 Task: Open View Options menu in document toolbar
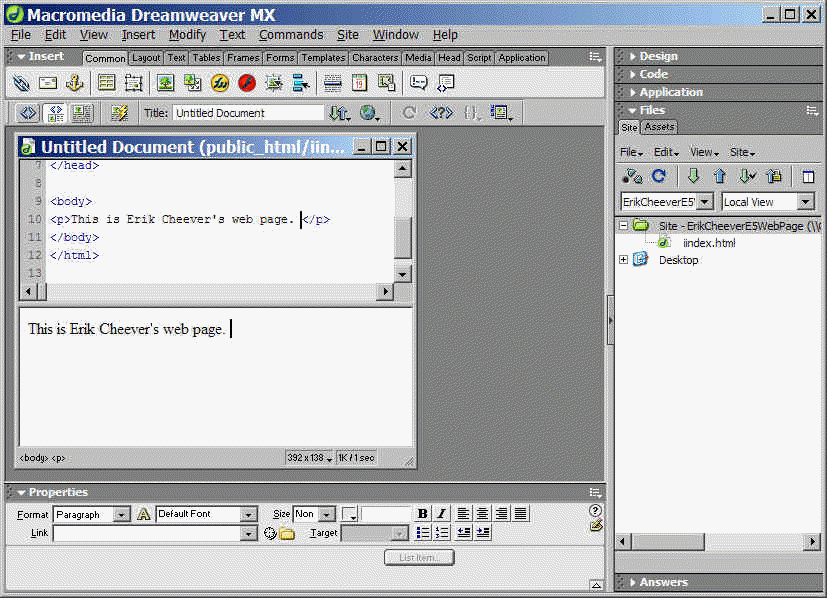(502, 113)
